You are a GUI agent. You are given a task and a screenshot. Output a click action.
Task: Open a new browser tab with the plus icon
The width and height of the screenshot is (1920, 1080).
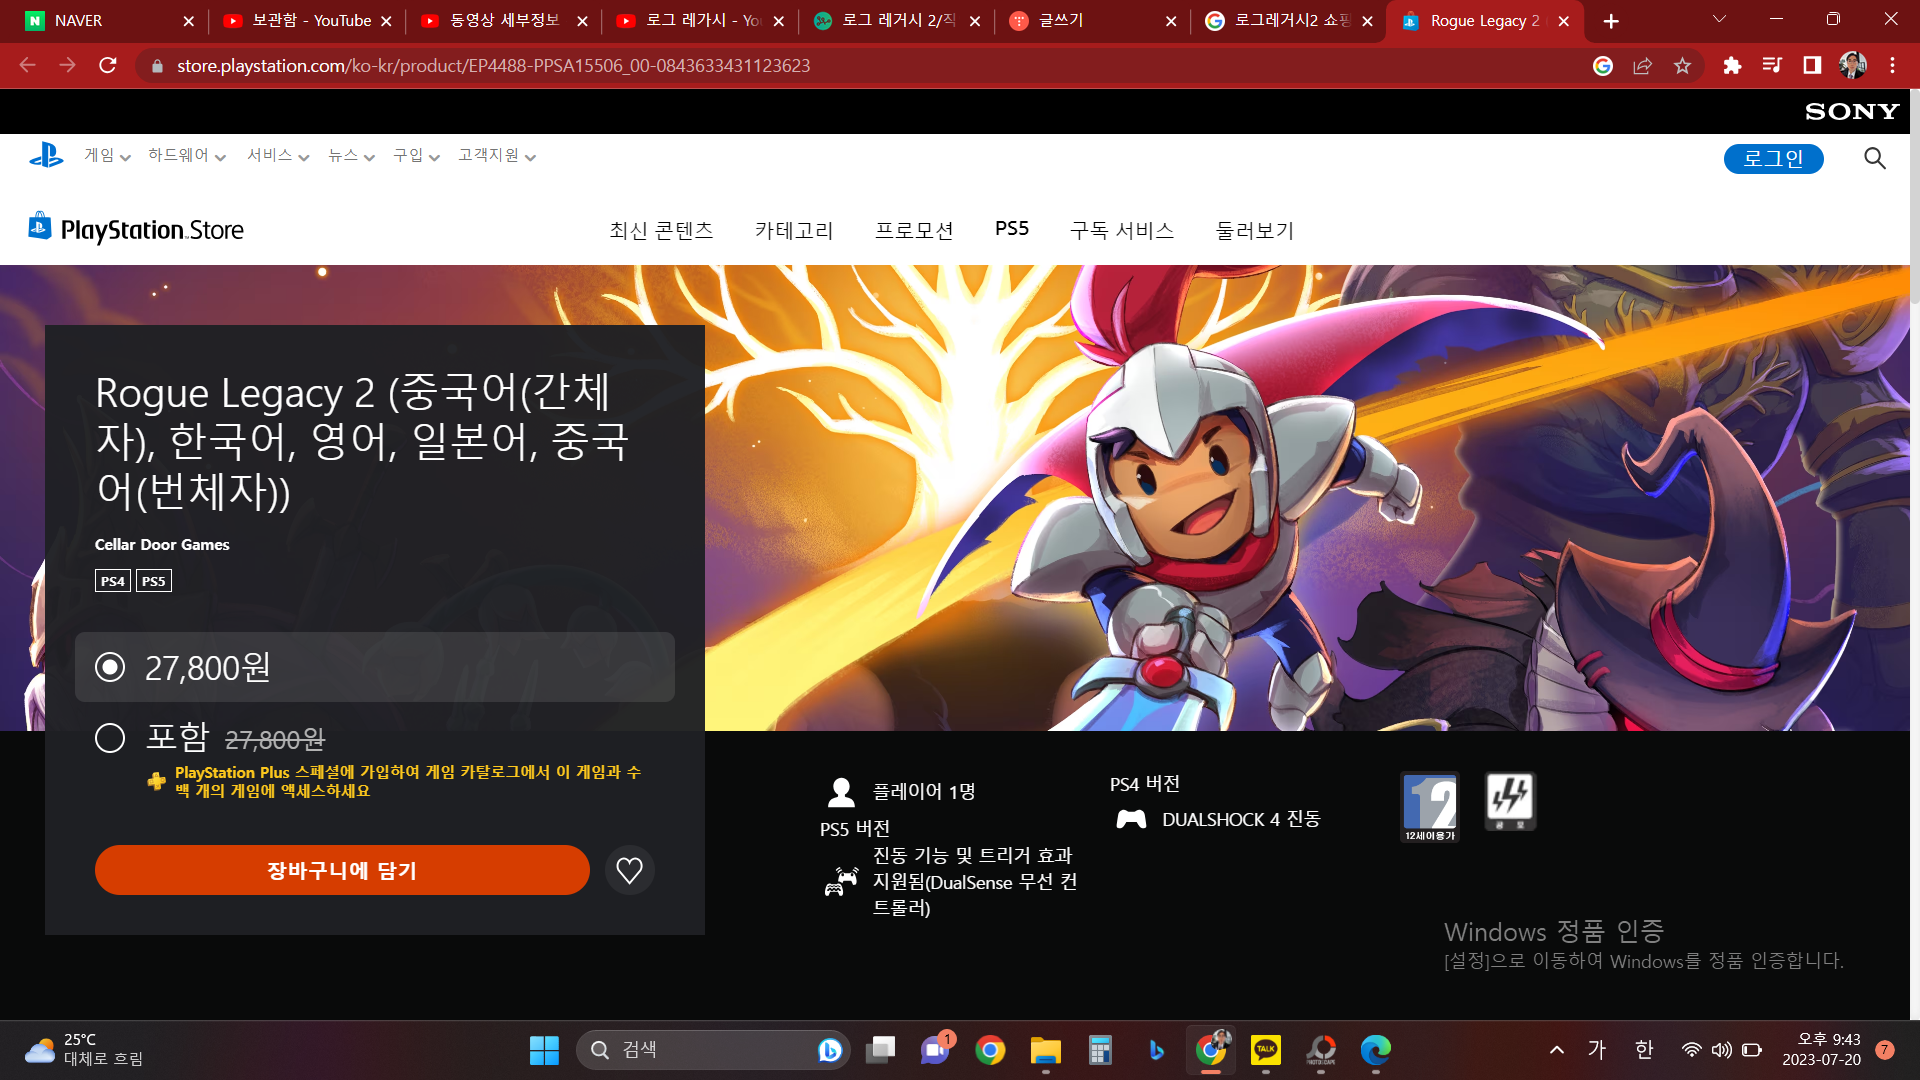click(1611, 21)
